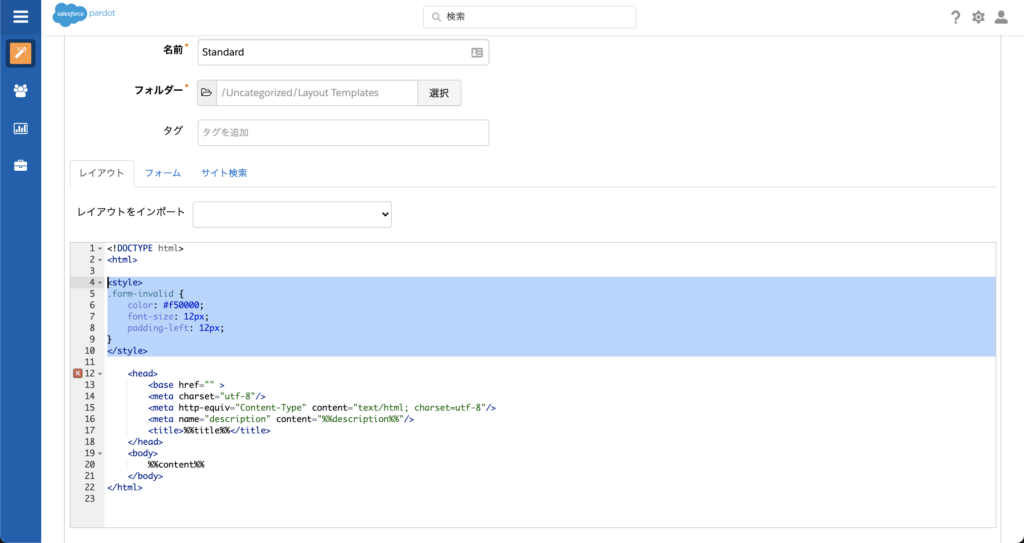Image resolution: width=1024 pixels, height=543 pixels.
Task: Open the hamburger navigation menu
Action: (x=20, y=17)
